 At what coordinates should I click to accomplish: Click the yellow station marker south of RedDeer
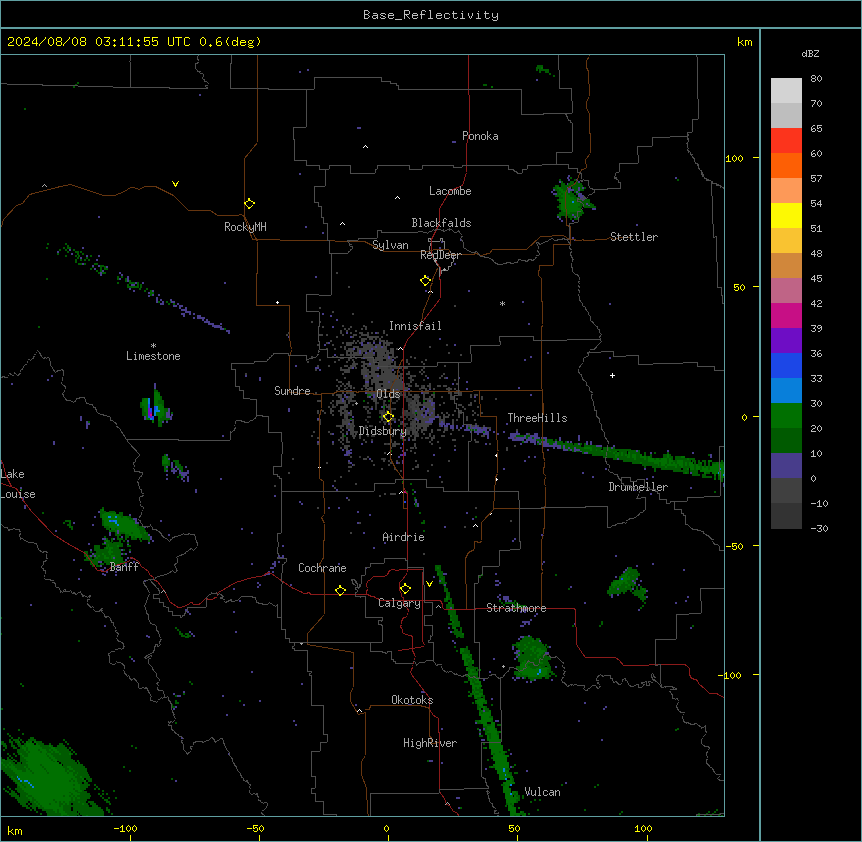426,281
